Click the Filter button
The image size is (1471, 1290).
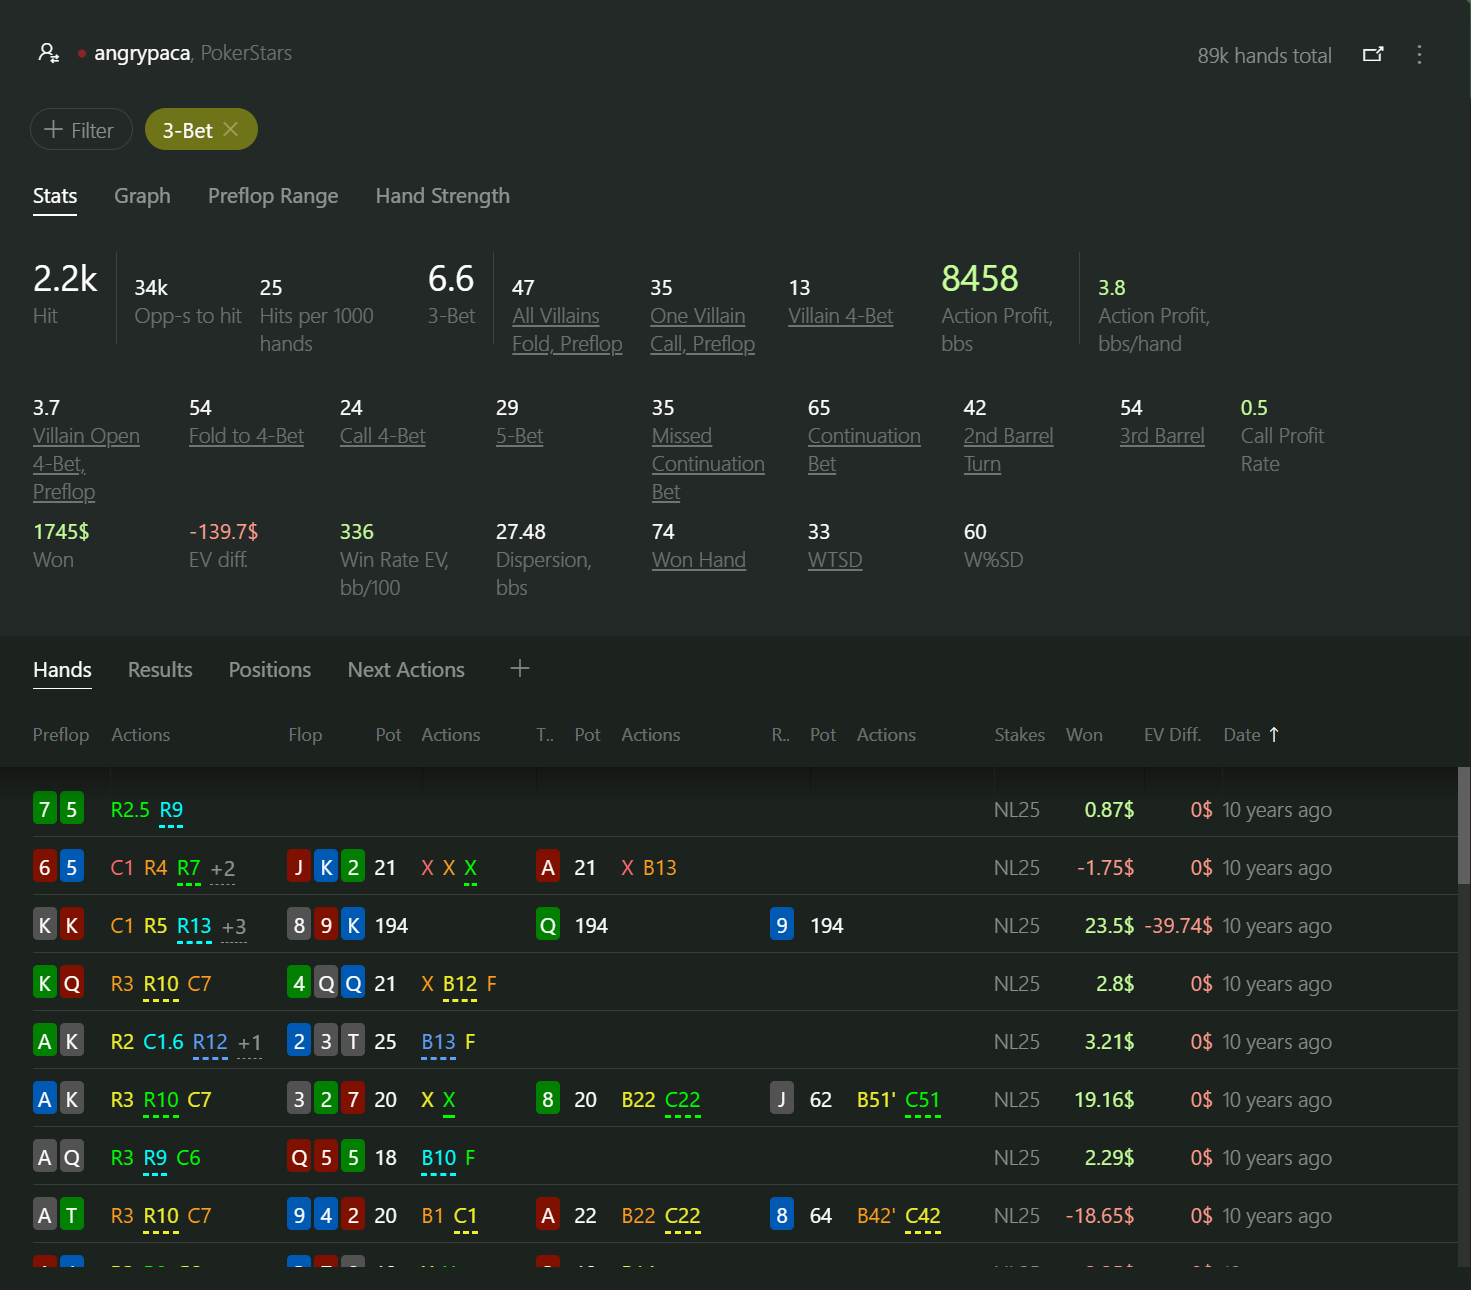point(81,129)
